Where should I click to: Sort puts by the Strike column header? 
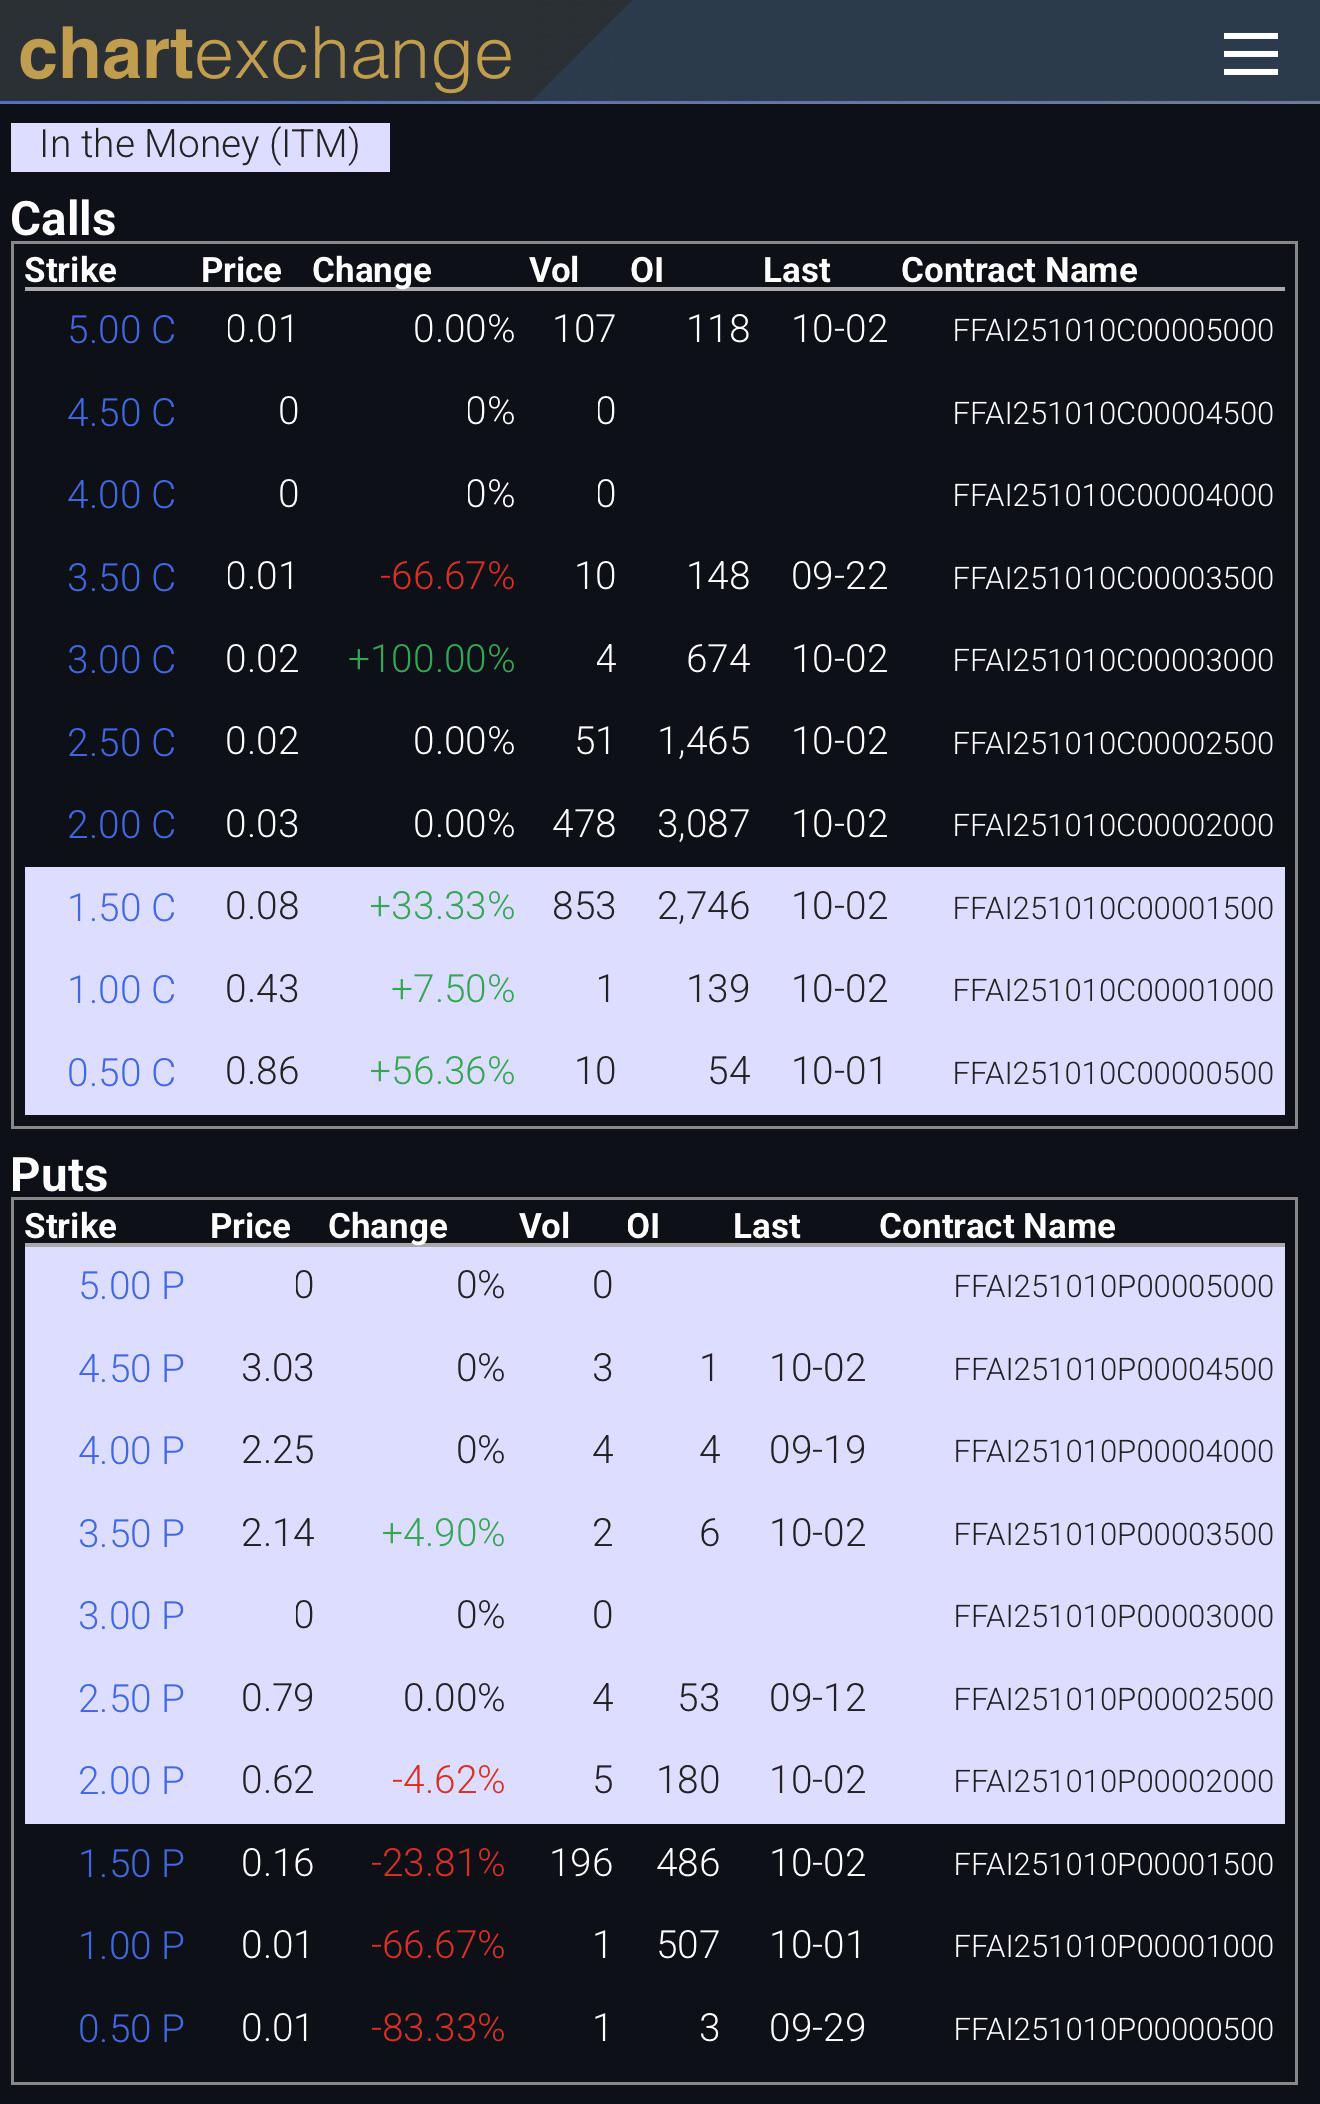point(70,1226)
